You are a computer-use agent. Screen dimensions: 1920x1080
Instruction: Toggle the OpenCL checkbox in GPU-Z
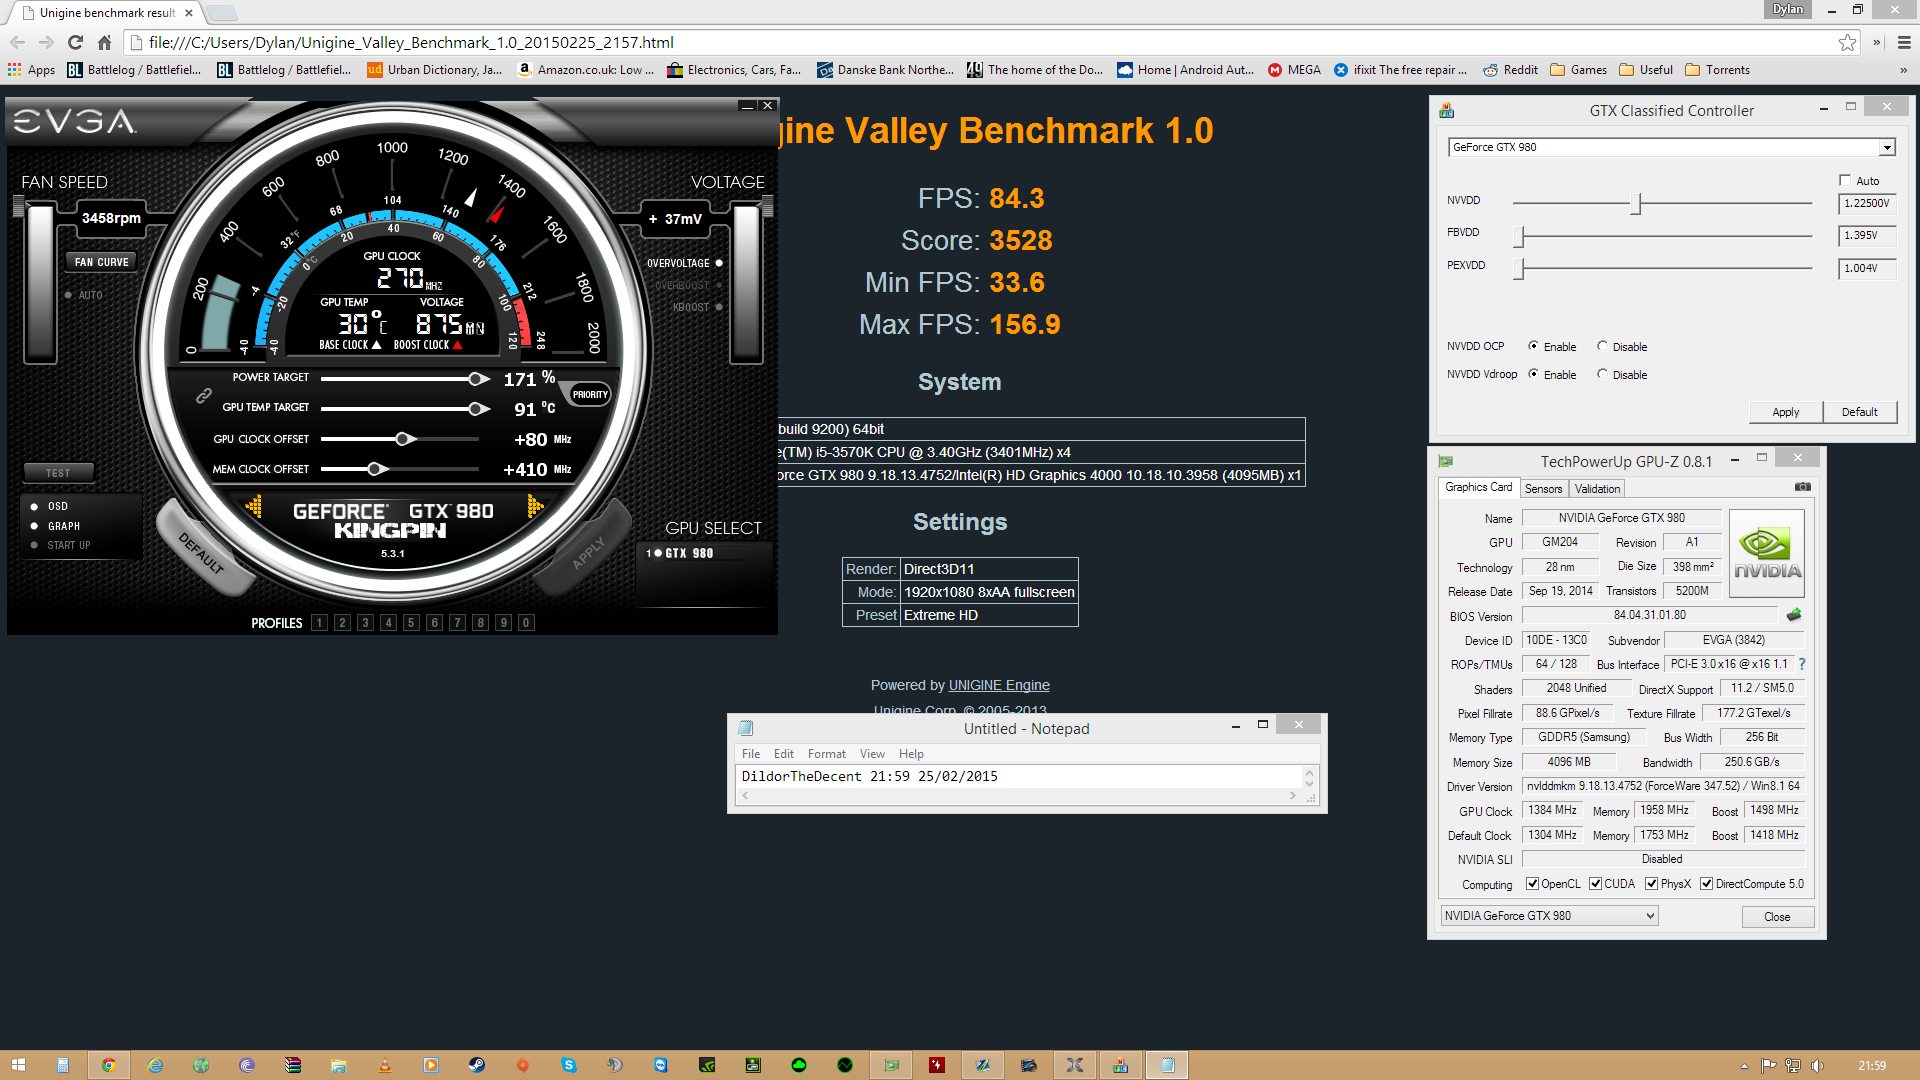pyautogui.click(x=1532, y=884)
